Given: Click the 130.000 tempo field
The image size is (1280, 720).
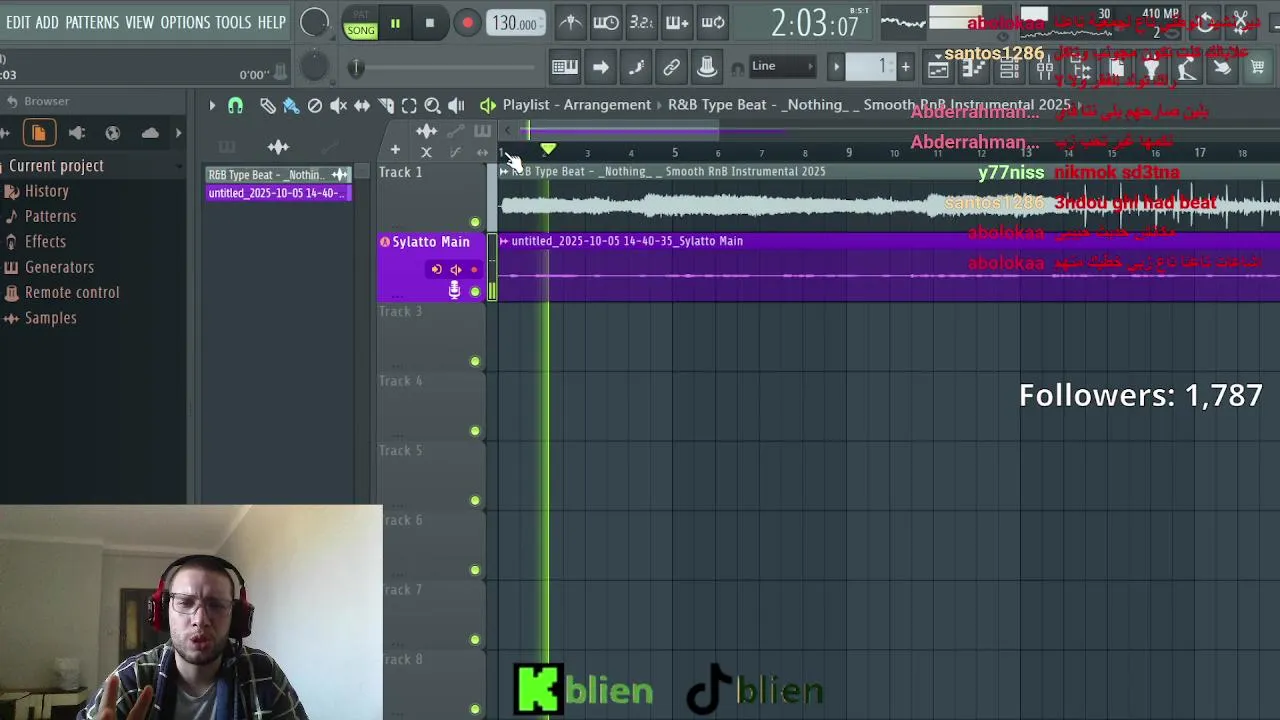Looking at the screenshot, I should pos(517,23).
